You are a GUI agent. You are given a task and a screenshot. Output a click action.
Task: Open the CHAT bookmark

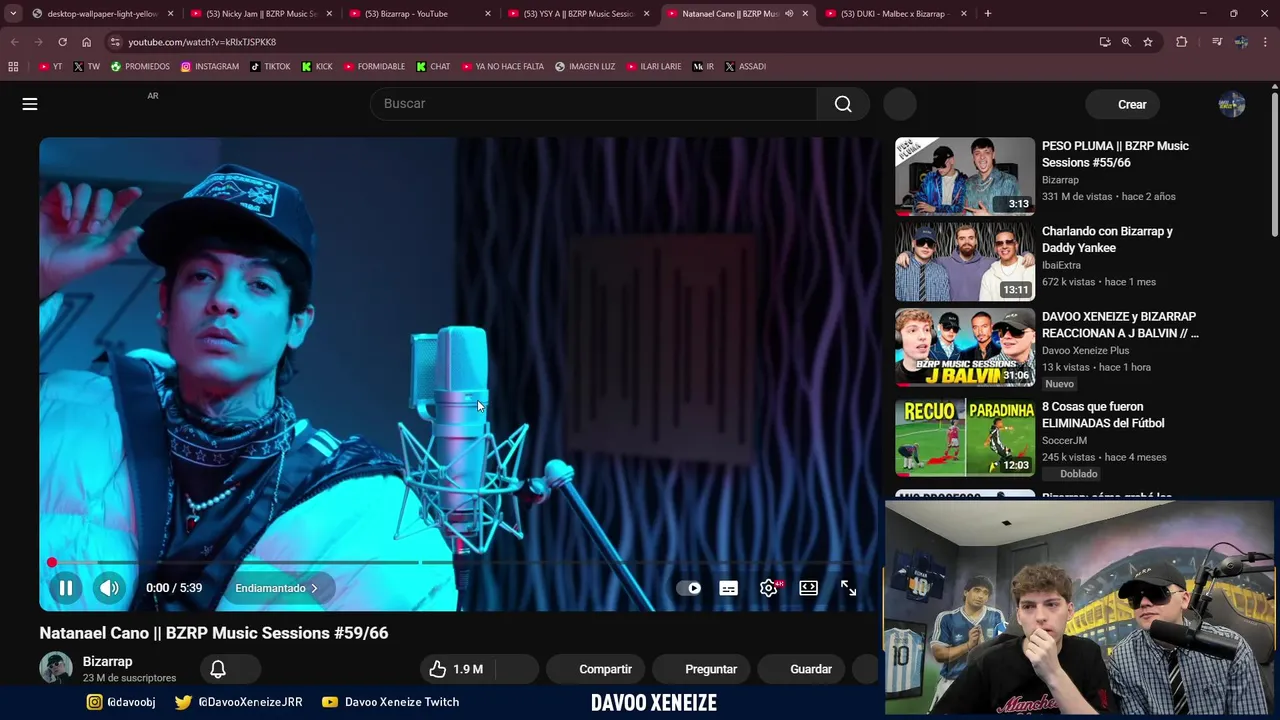coord(433,67)
